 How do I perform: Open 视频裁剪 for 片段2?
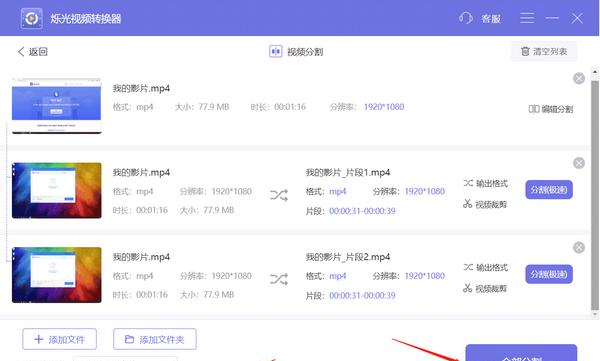(485, 288)
